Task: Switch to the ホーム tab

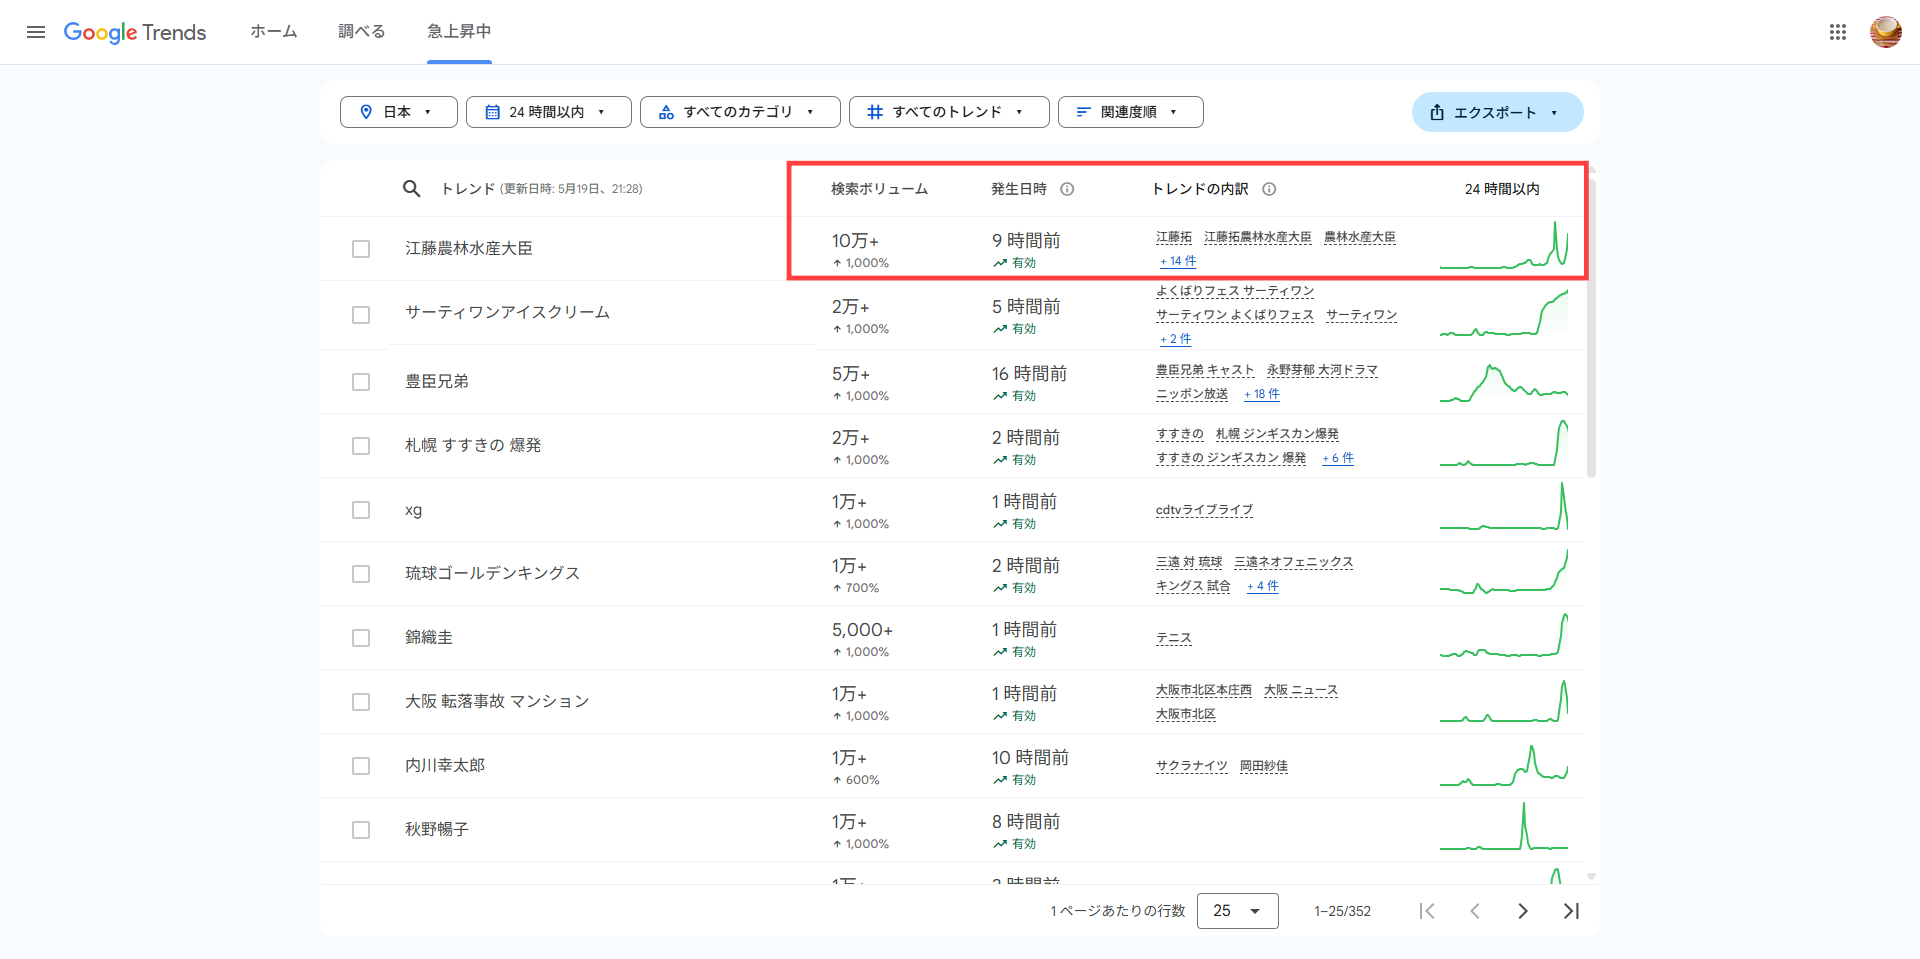Action: tap(274, 32)
